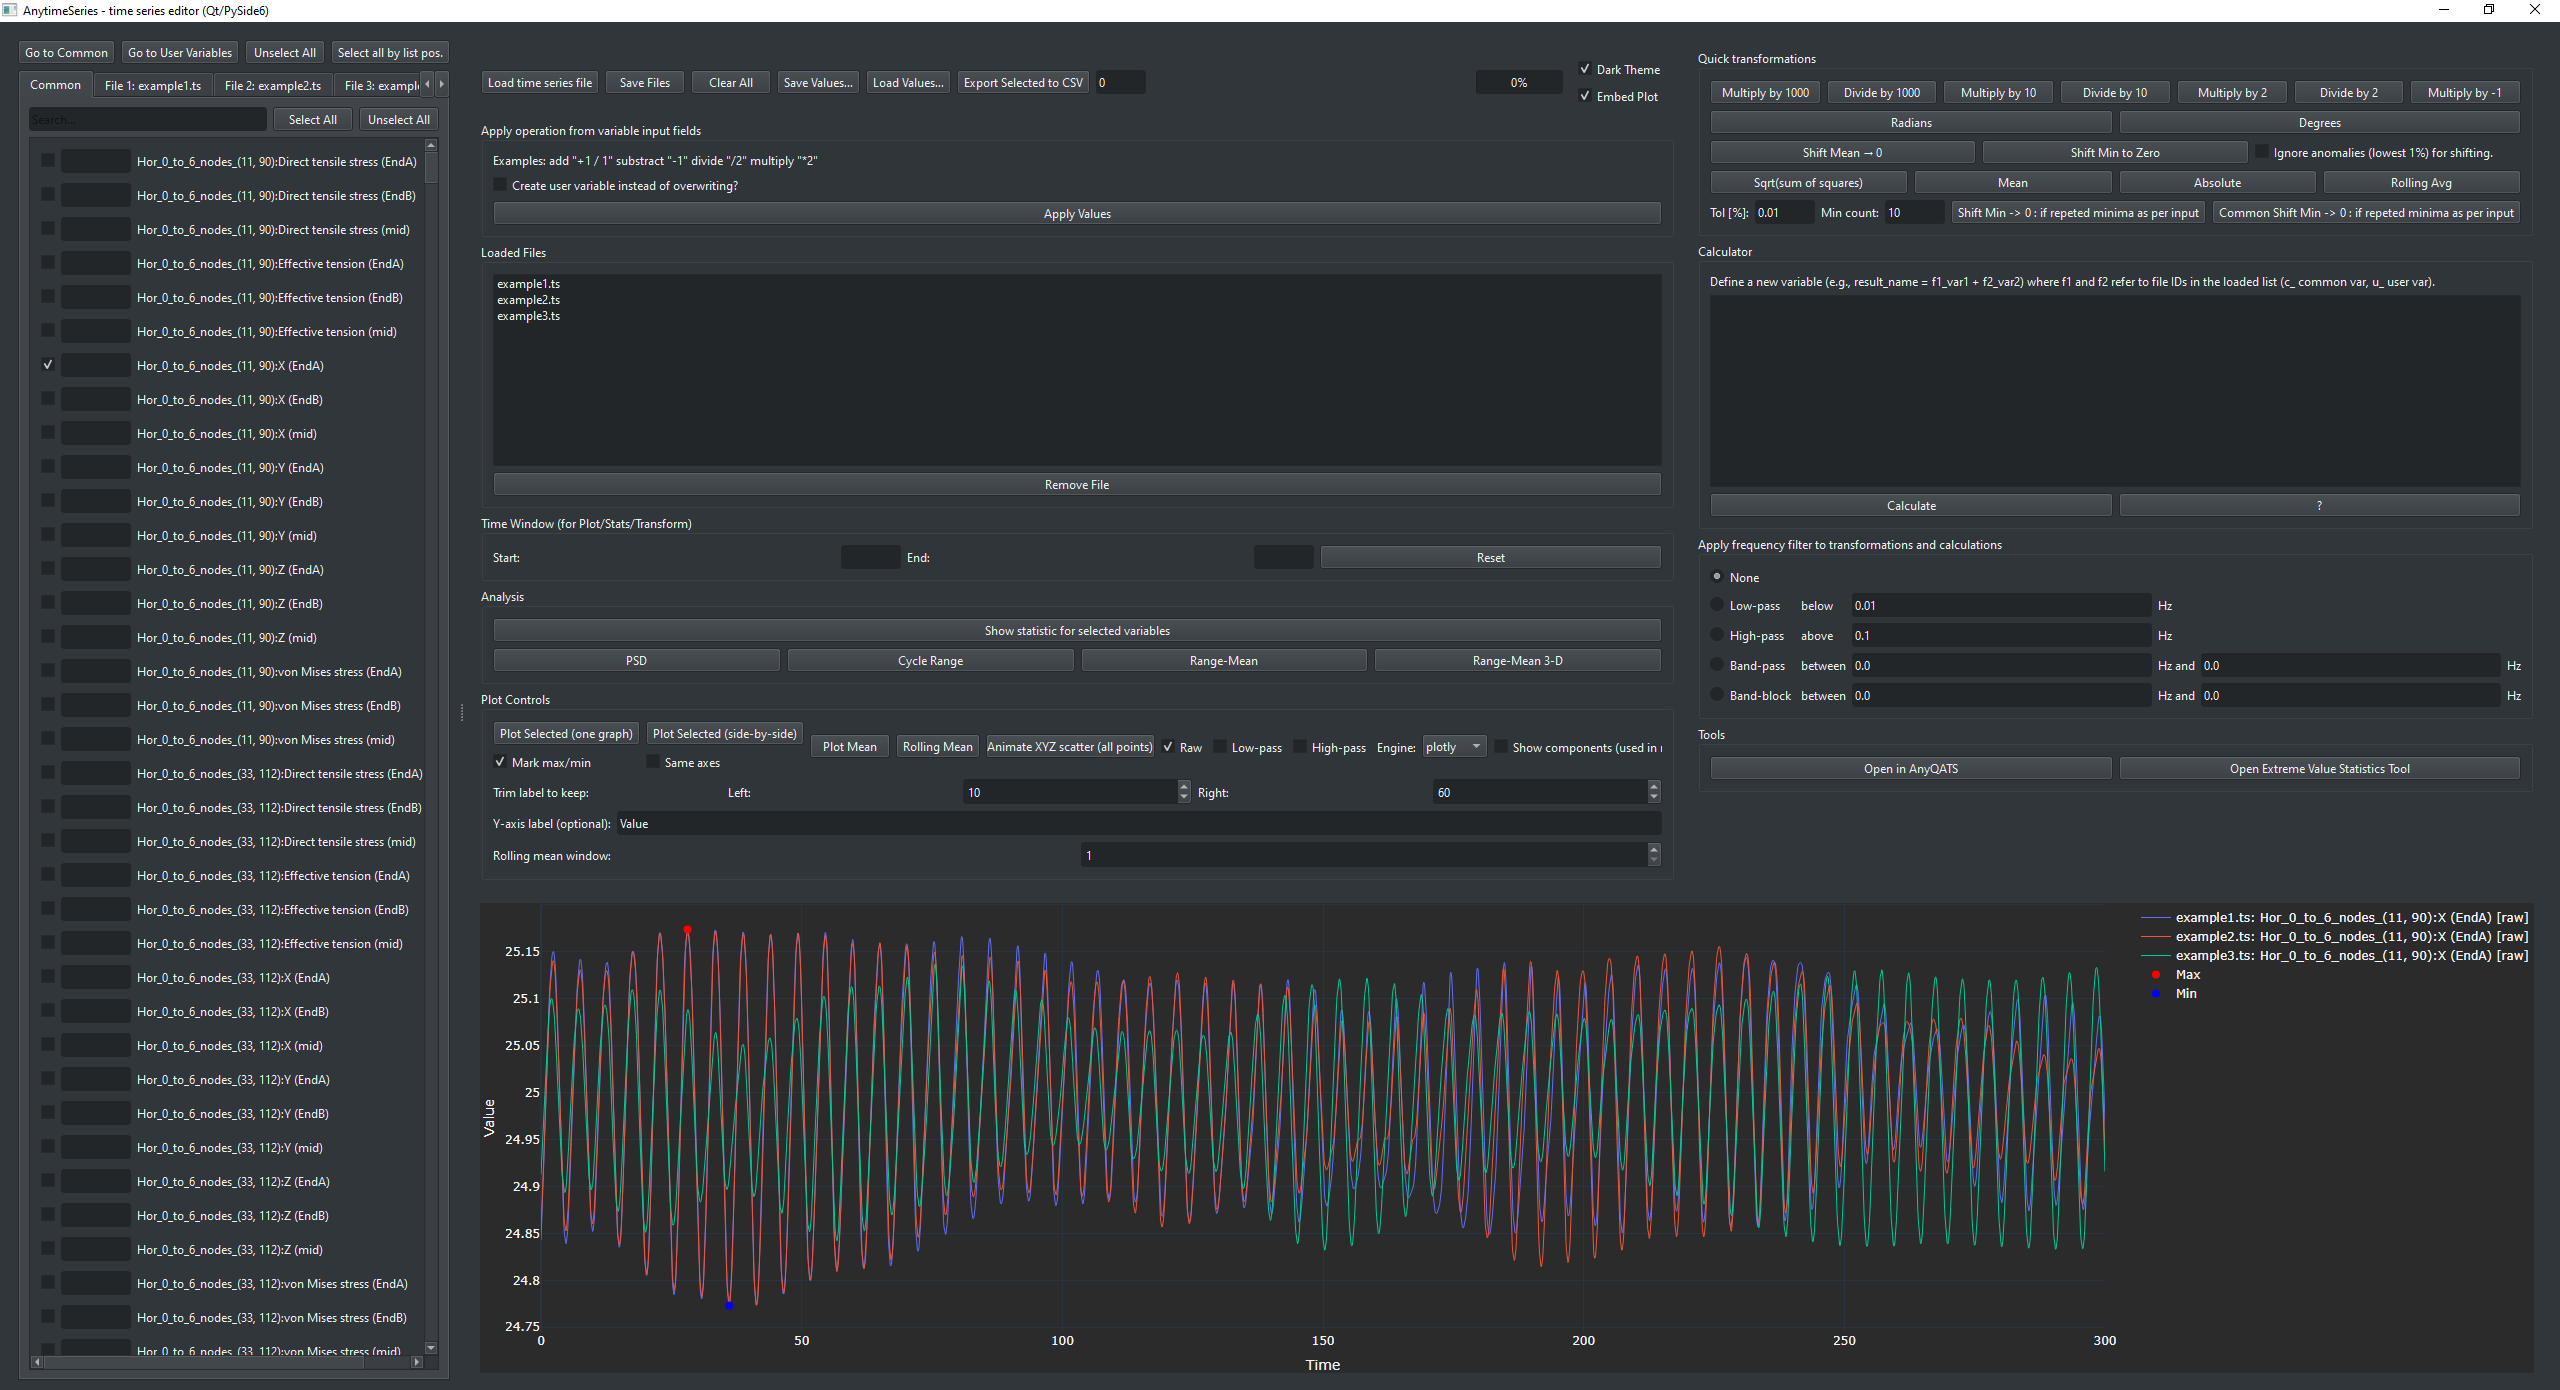Click the Range-Mean 3-D button
The height and width of the screenshot is (1390, 2560).
(x=1517, y=660)
